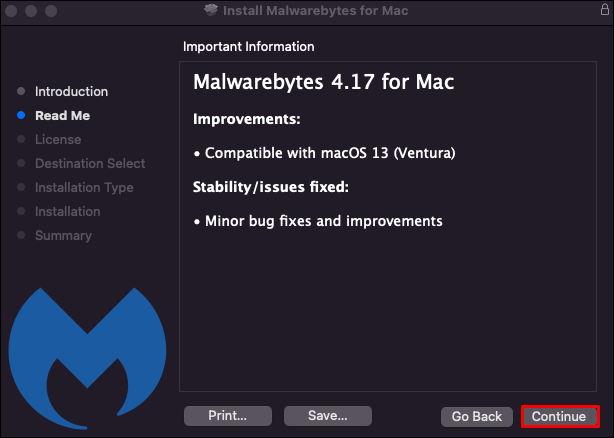Select the Introduction step in sidebar
This screenshot has height=438, width=614.
click(71, 92)
